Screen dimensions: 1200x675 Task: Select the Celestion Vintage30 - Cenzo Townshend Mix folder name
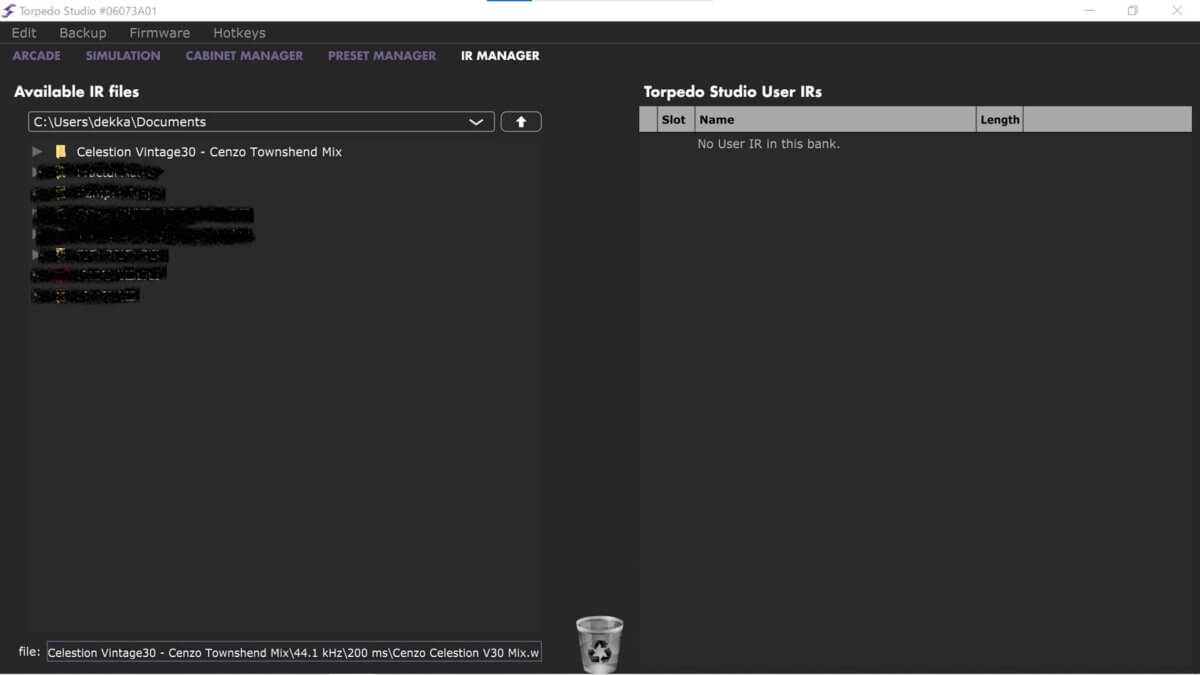click(209, 152)
